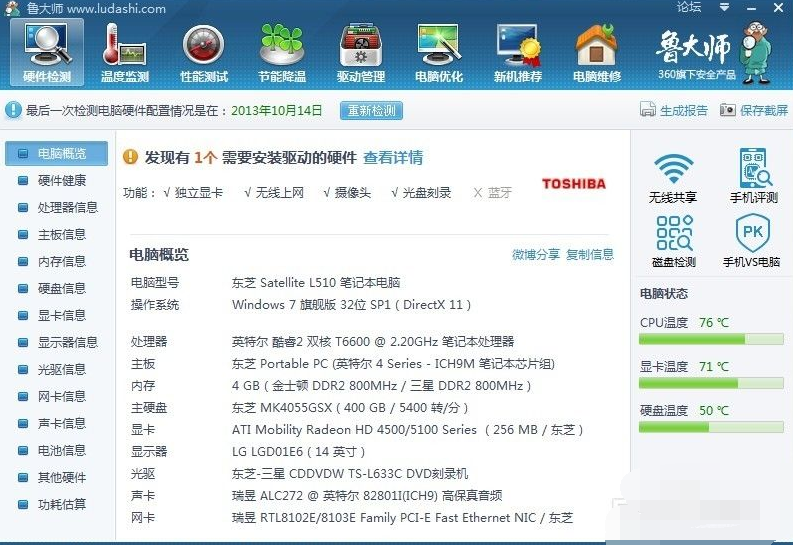Click the 查看详情 driver details link

tap(392, 158)
